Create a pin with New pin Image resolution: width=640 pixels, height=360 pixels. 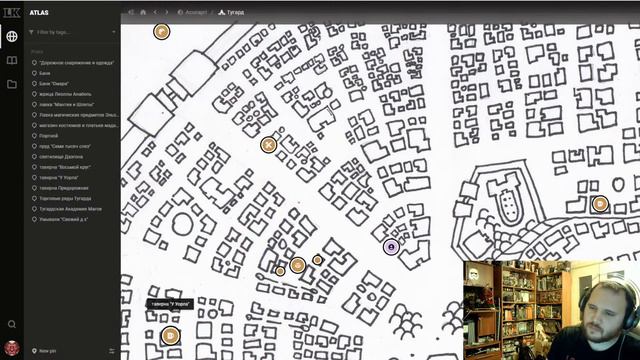coord(44,351)
